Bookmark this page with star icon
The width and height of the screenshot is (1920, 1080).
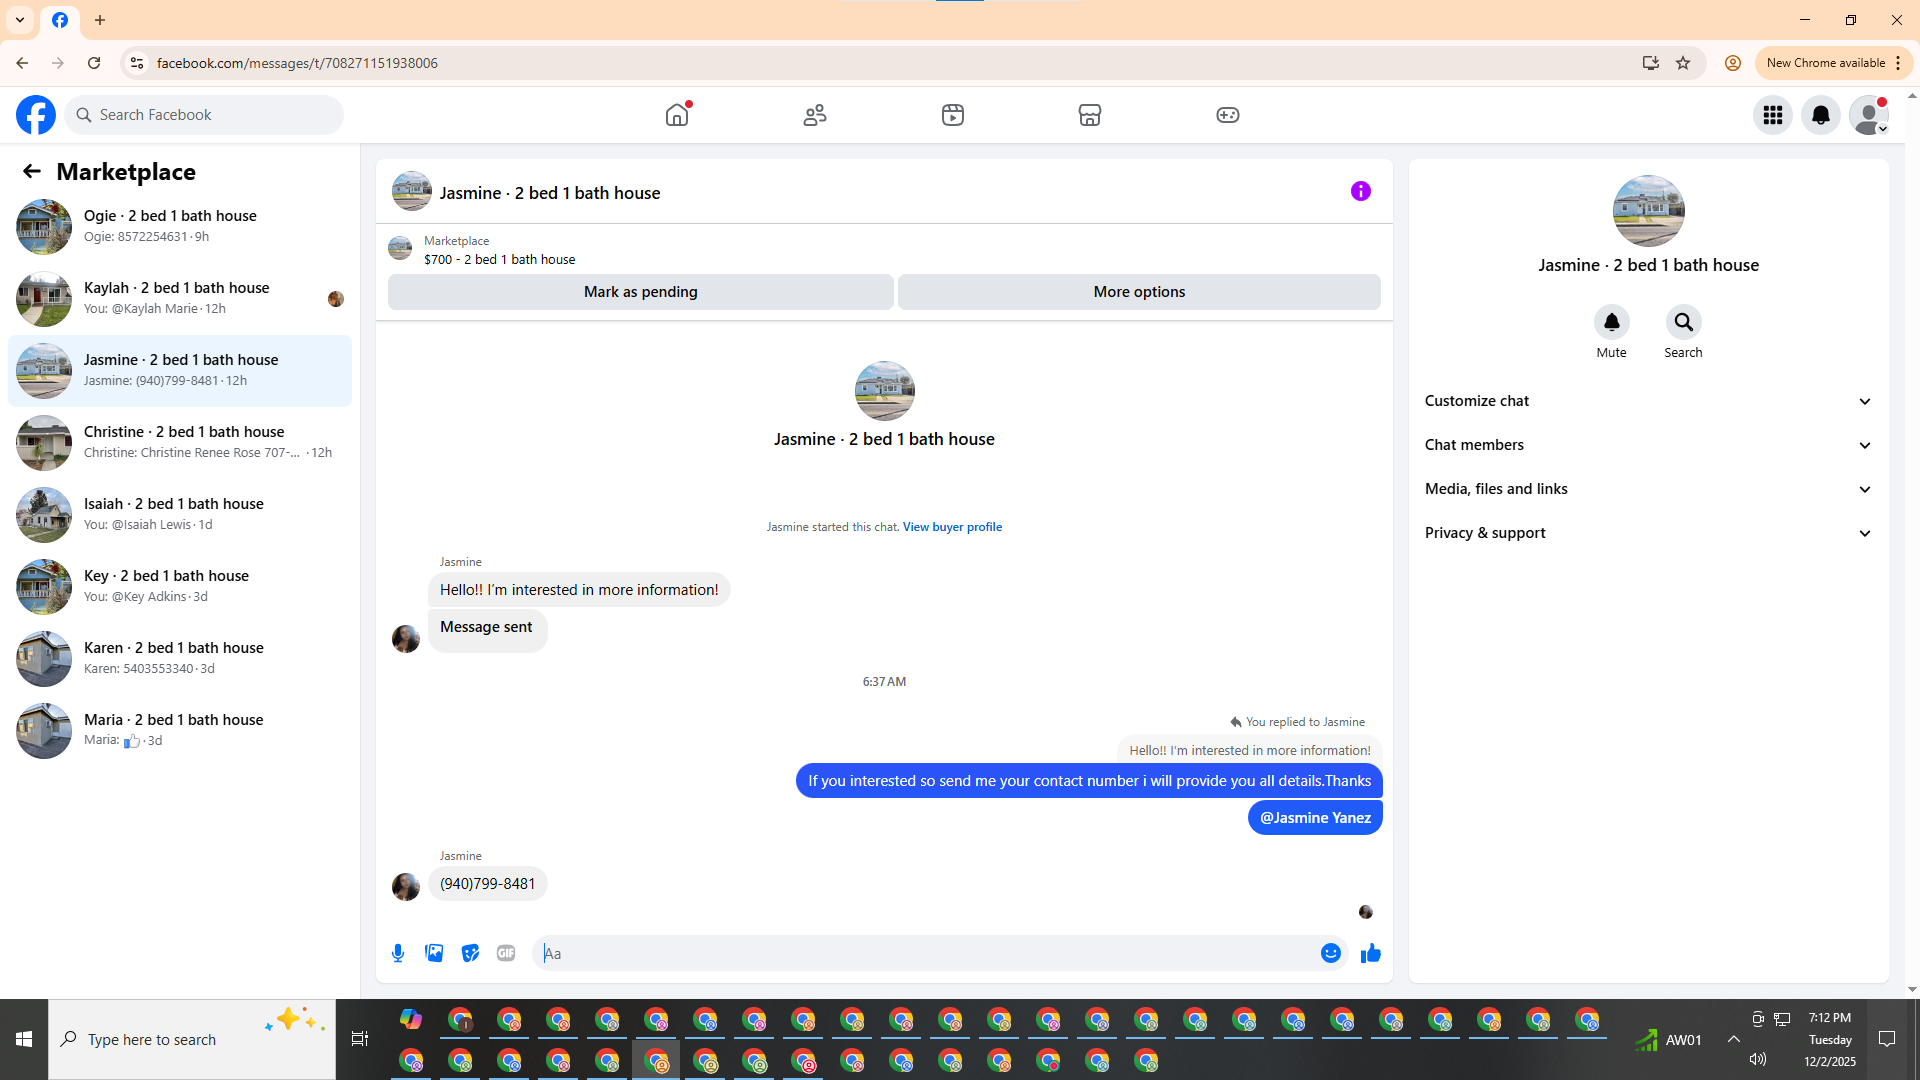[1683, 63]
